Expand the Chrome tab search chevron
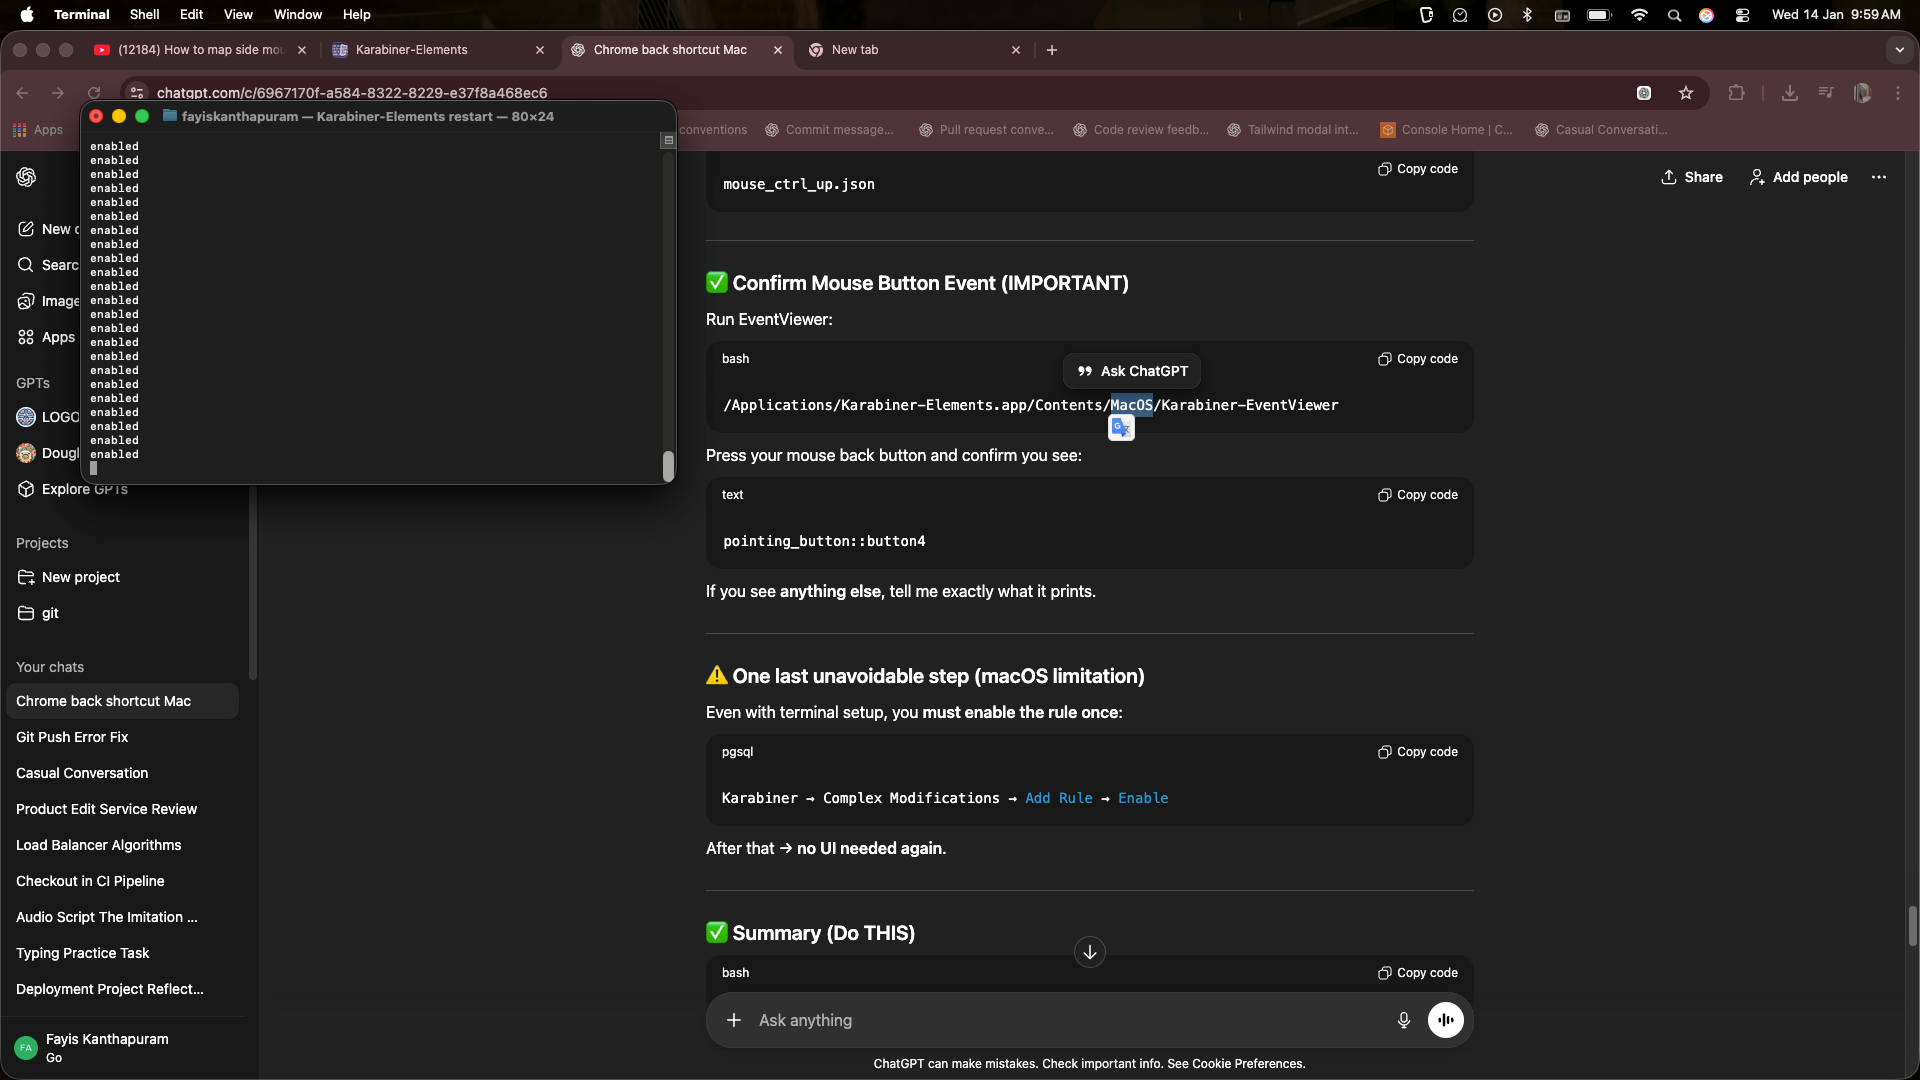 (1899, 50)
